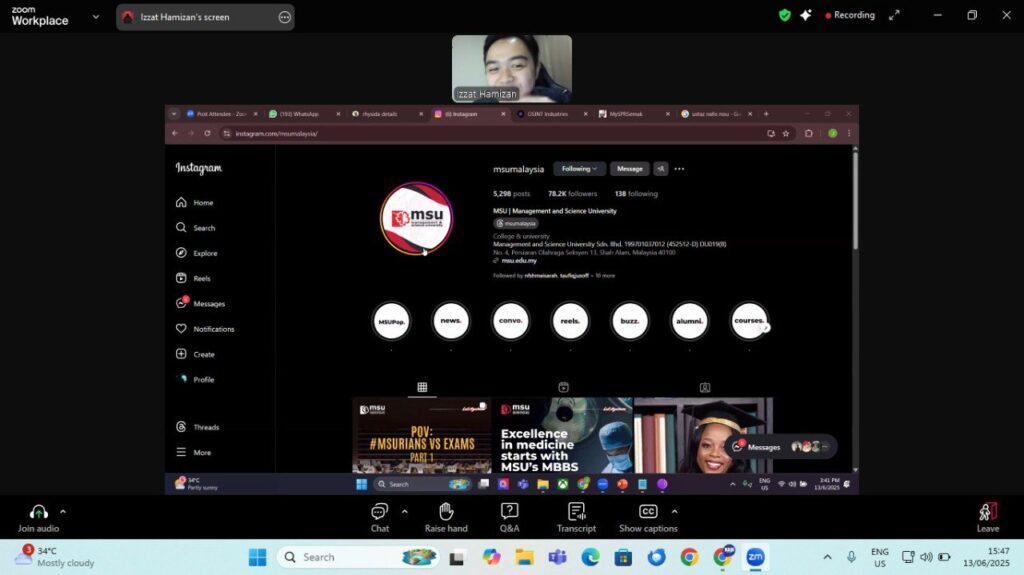Click weather widget 34°C Mostly cloudy
This screenshot has width=1024, height=575.
click(54, 557)
